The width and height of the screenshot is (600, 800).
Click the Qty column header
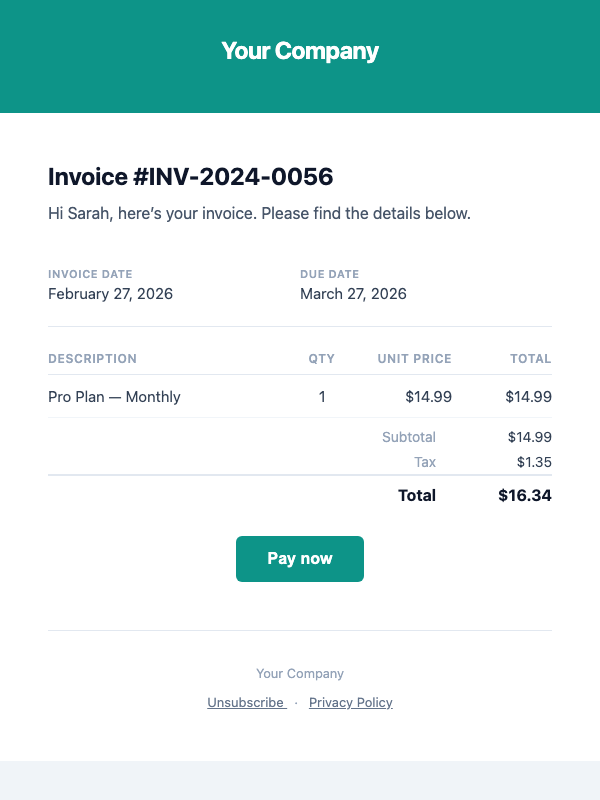(x=322, y=359)
